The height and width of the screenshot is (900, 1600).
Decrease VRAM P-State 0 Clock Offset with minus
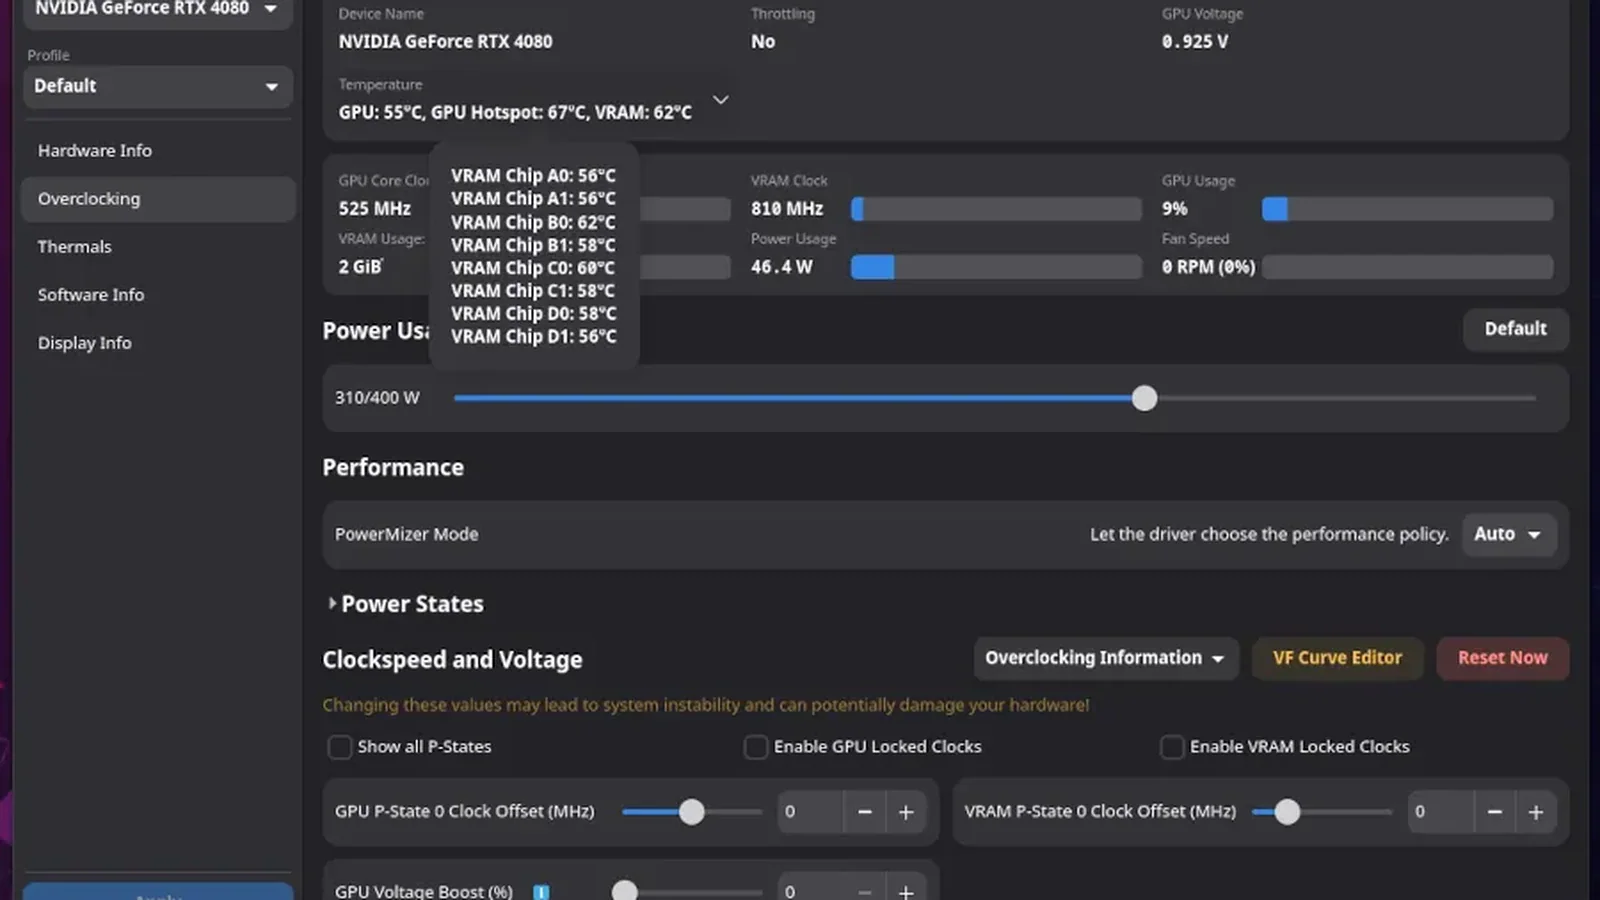[x=1495, y=812]
